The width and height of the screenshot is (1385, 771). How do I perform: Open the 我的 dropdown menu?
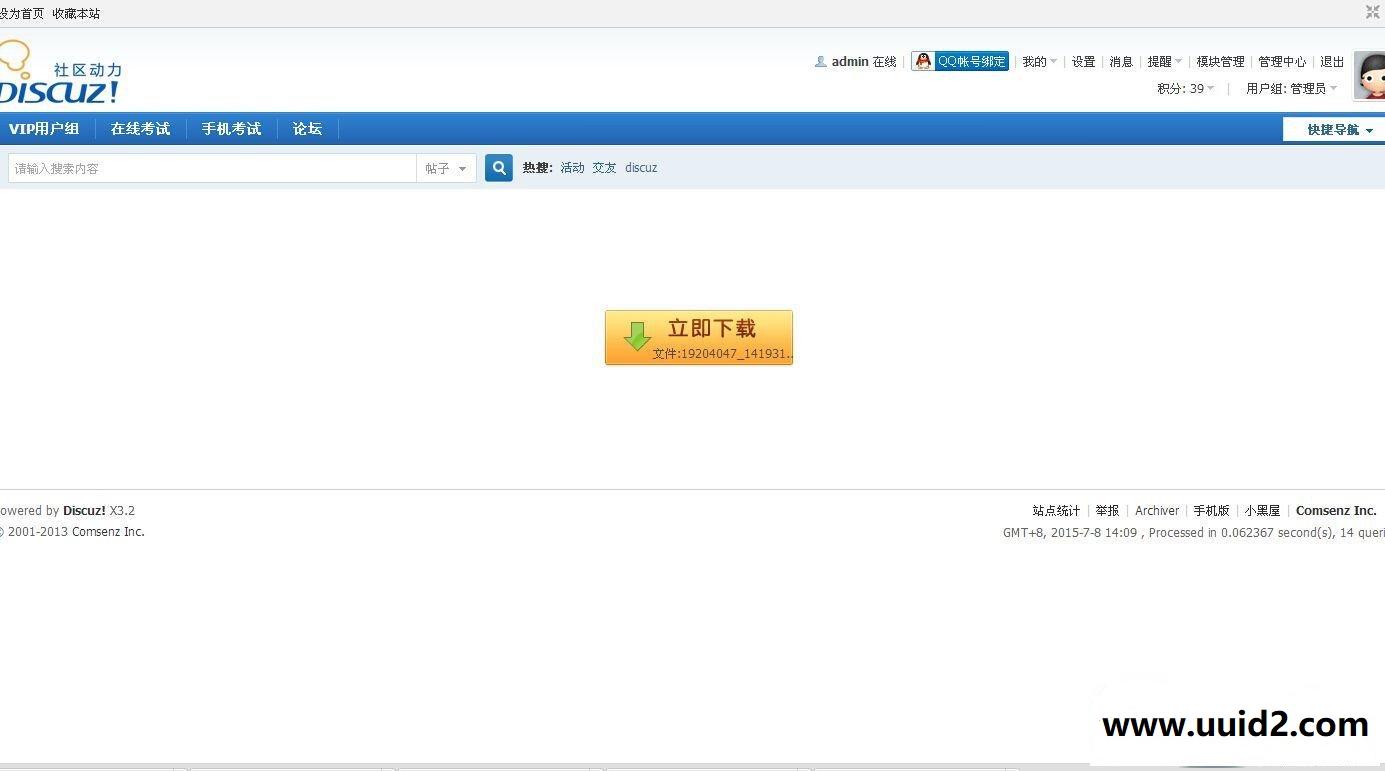point(1038,61)
